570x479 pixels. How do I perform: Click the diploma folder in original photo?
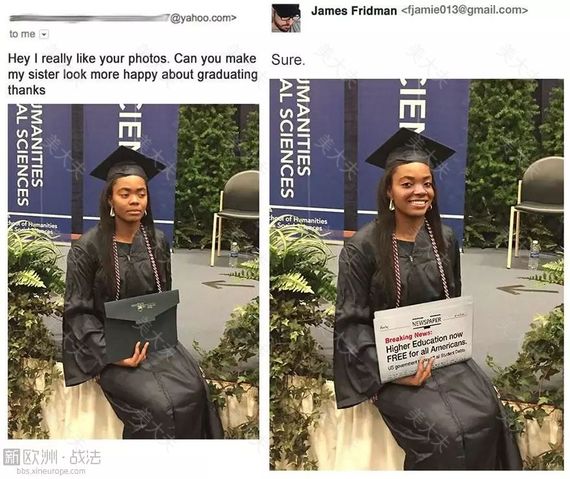click(142, 325)
